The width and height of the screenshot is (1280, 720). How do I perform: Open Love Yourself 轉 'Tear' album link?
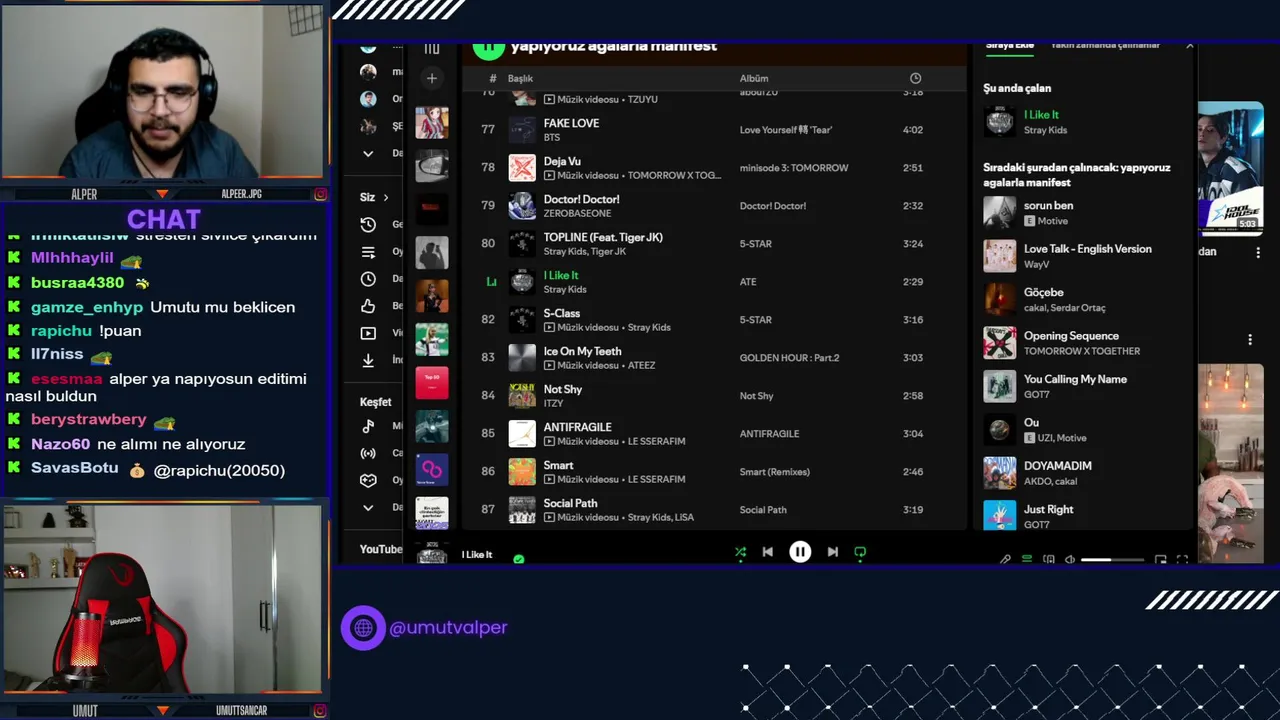point(785,130)
